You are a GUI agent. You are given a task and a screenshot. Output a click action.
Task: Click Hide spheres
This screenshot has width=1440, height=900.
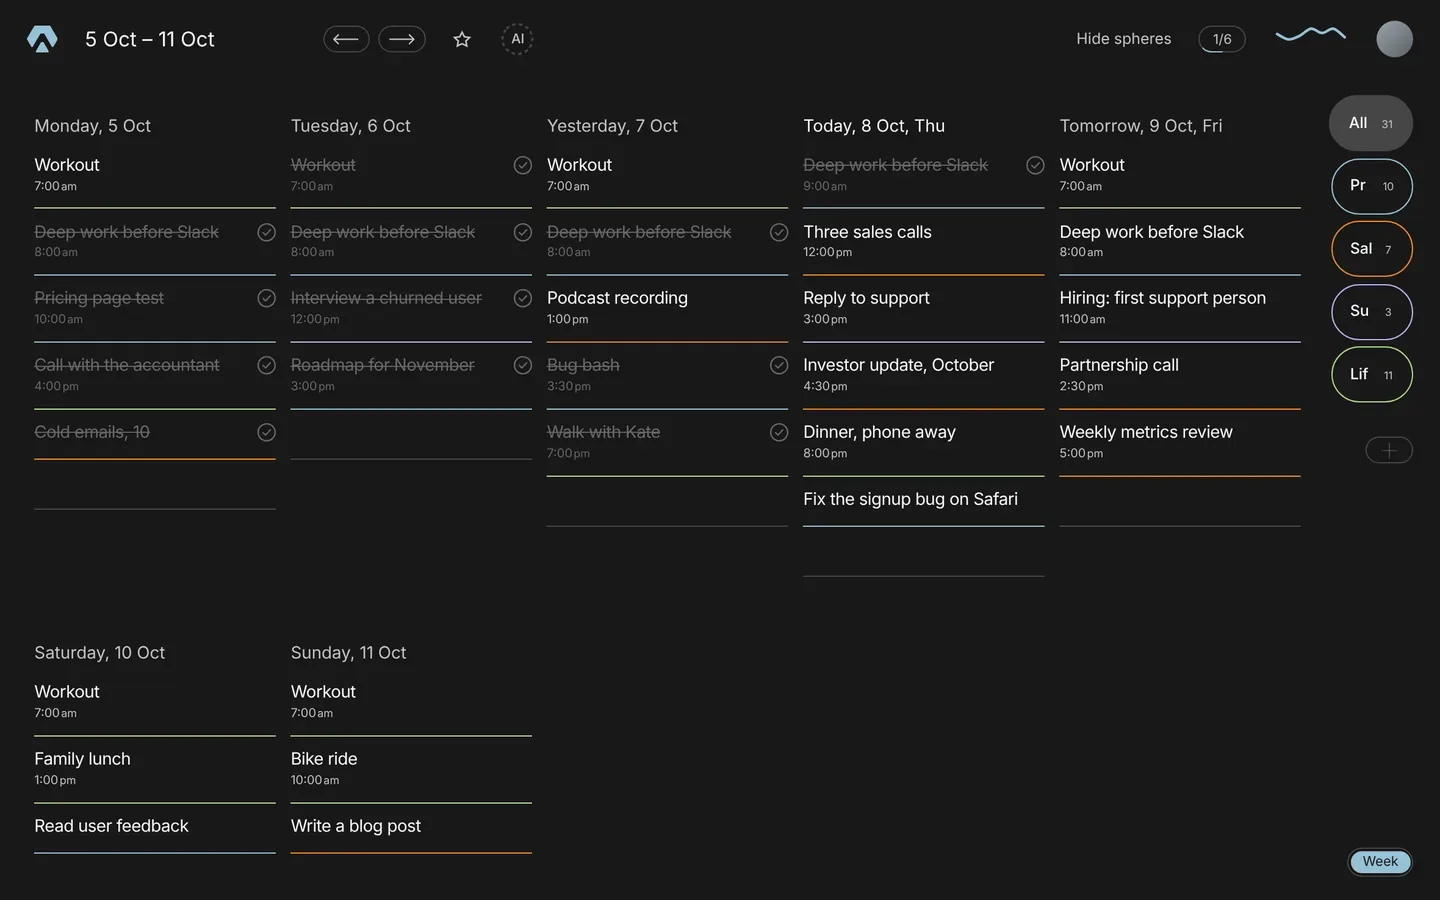click(x=1123, y=39)
